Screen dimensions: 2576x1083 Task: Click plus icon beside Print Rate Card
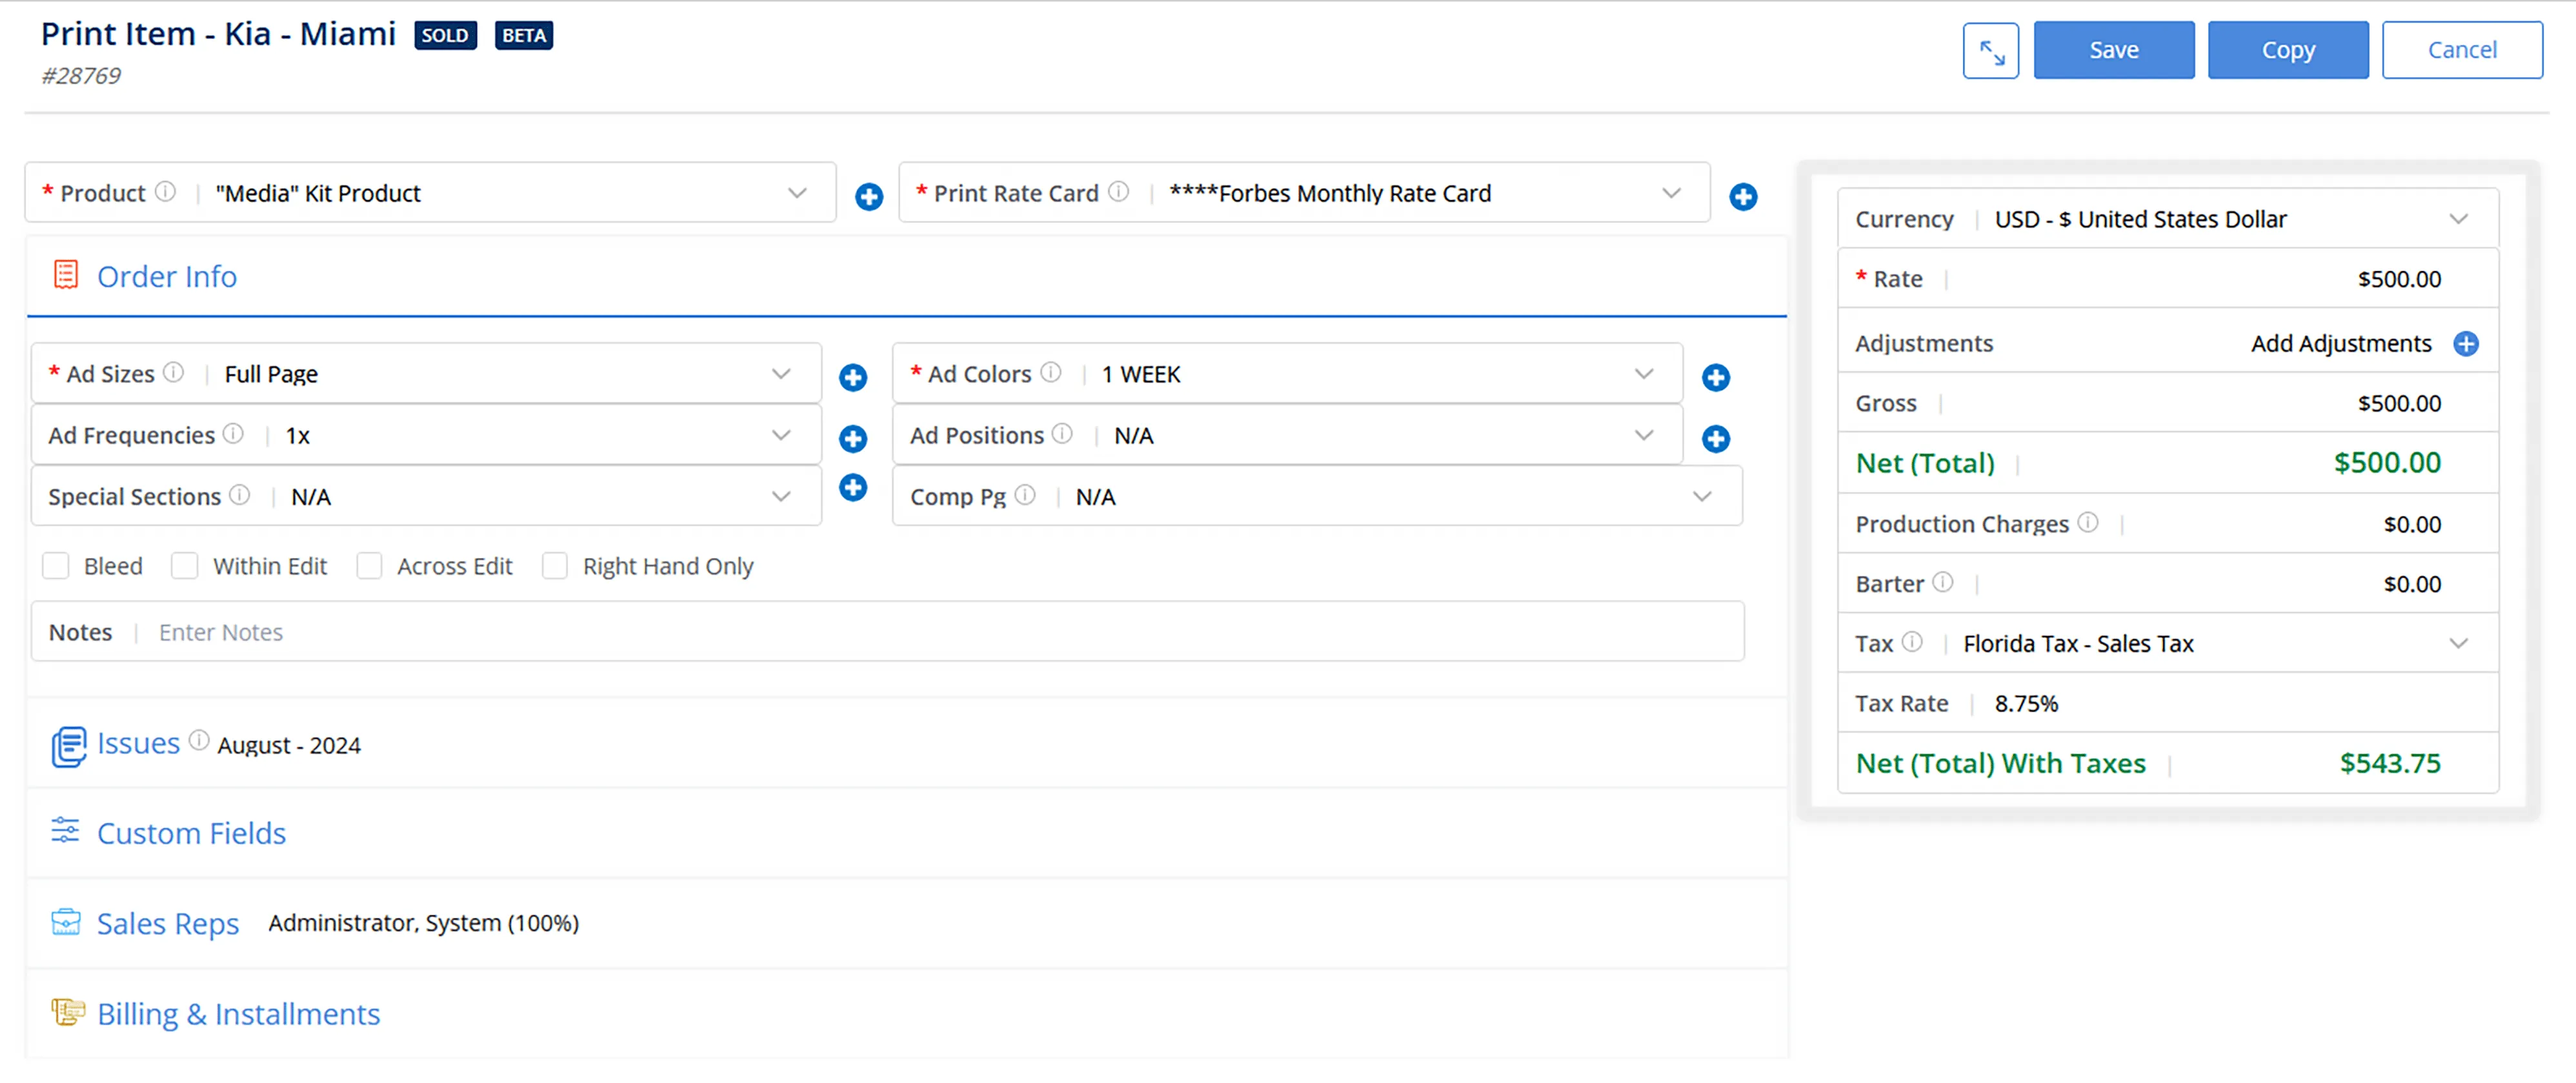point(1742,196)
